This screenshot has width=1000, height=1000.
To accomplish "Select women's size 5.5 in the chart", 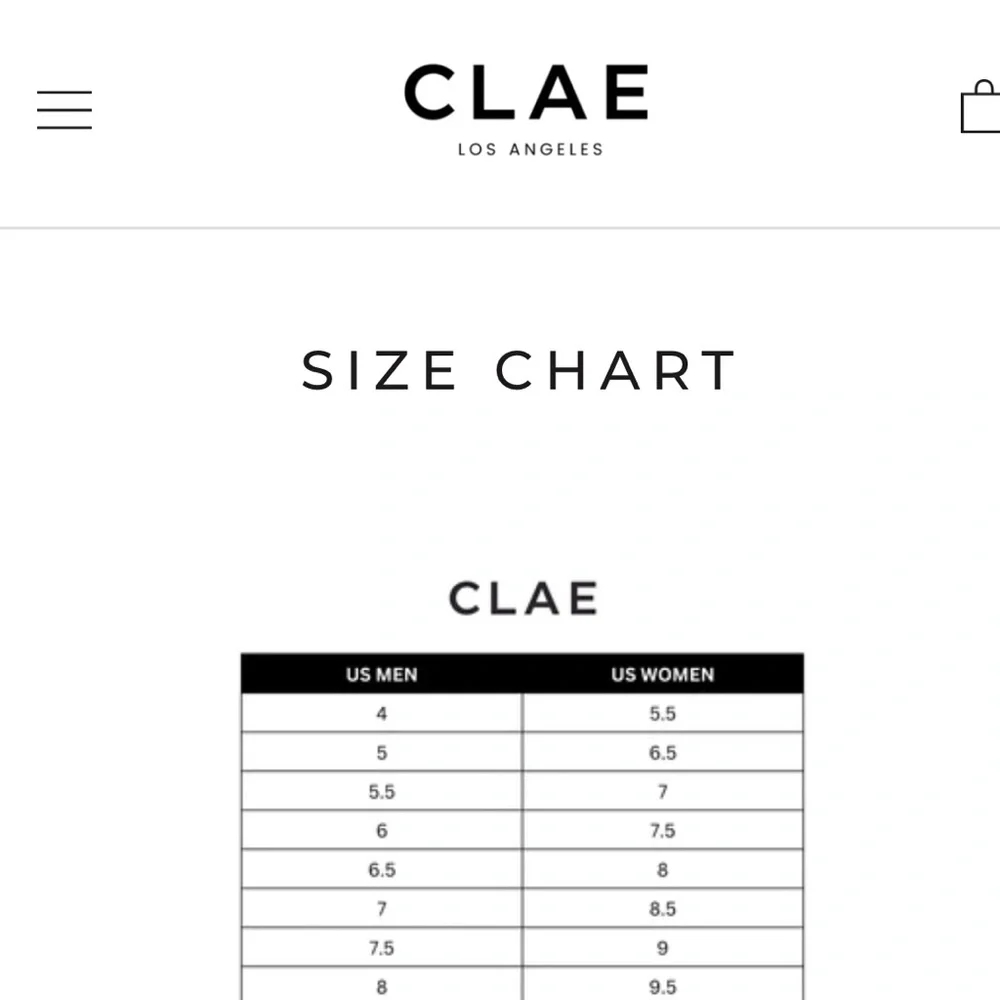I will 662,713.
